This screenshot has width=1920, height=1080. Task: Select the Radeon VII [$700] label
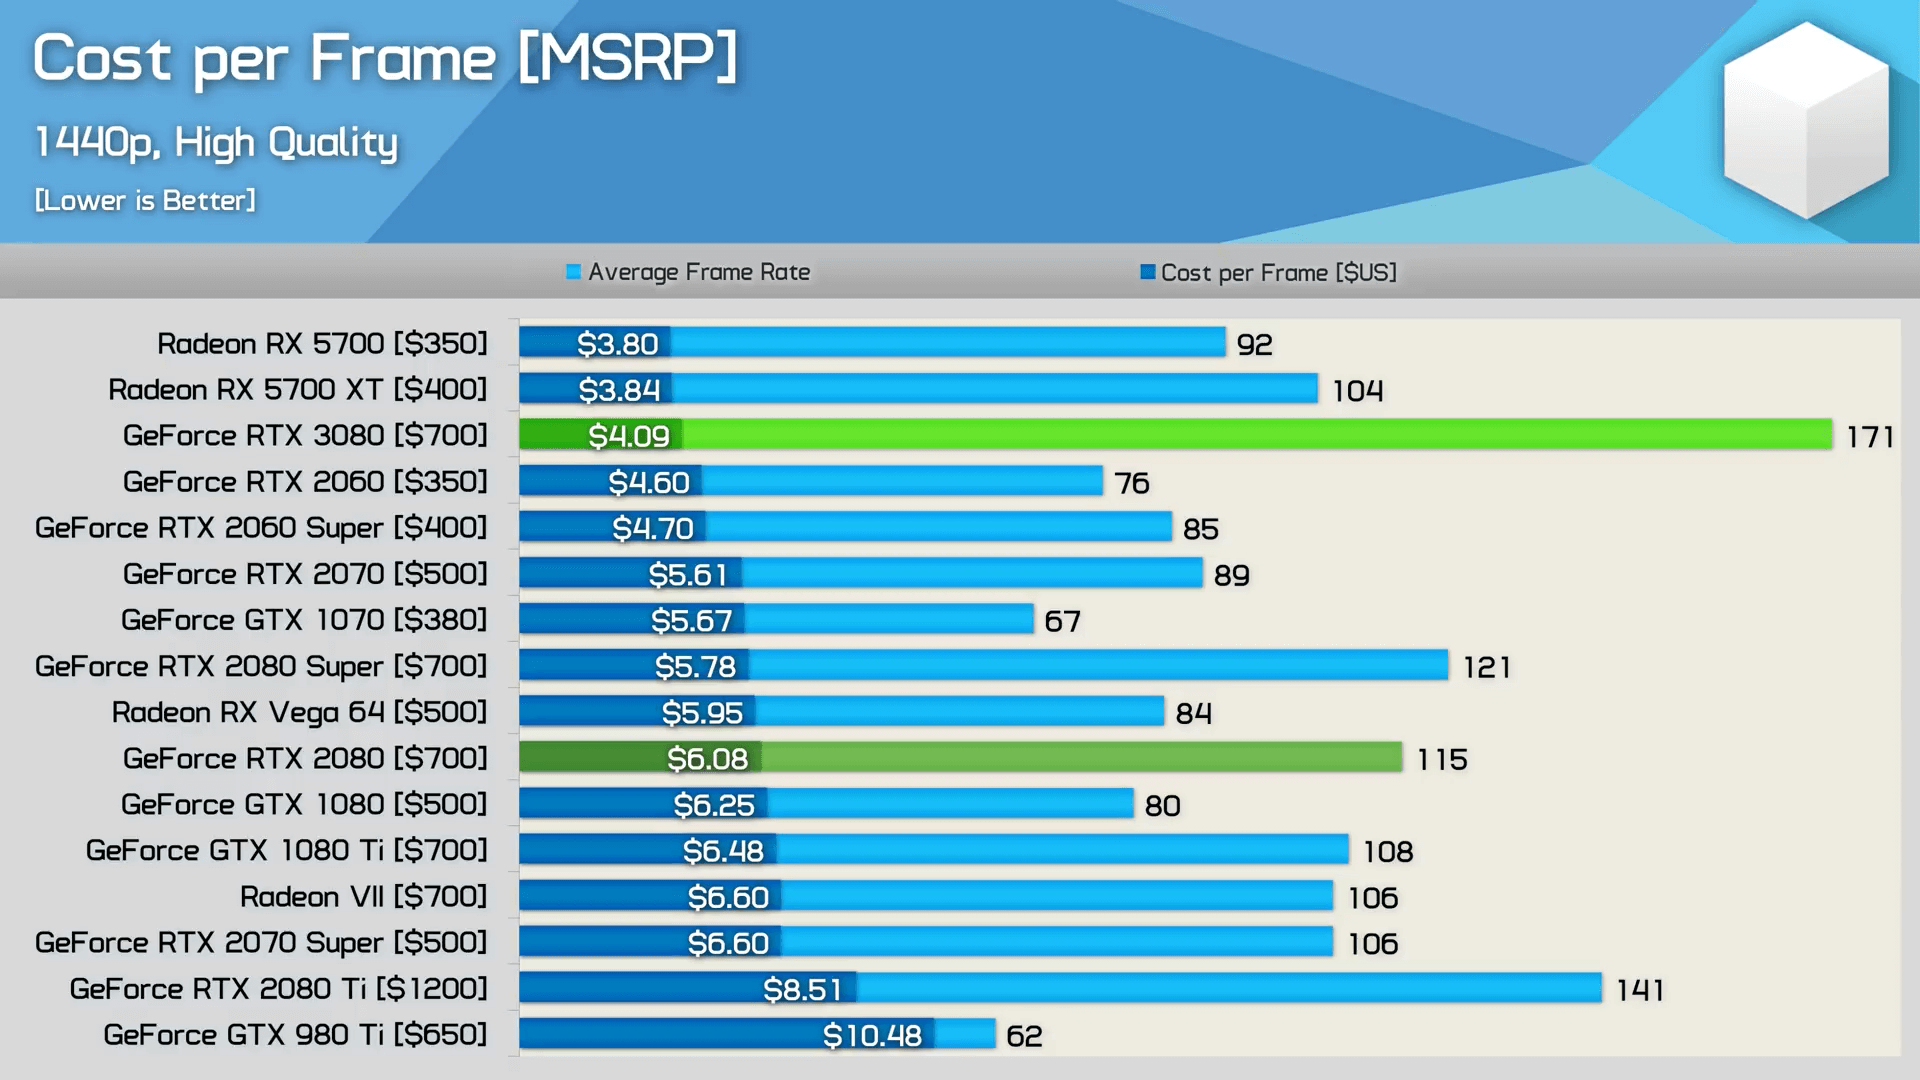click(x=363, y=897)
